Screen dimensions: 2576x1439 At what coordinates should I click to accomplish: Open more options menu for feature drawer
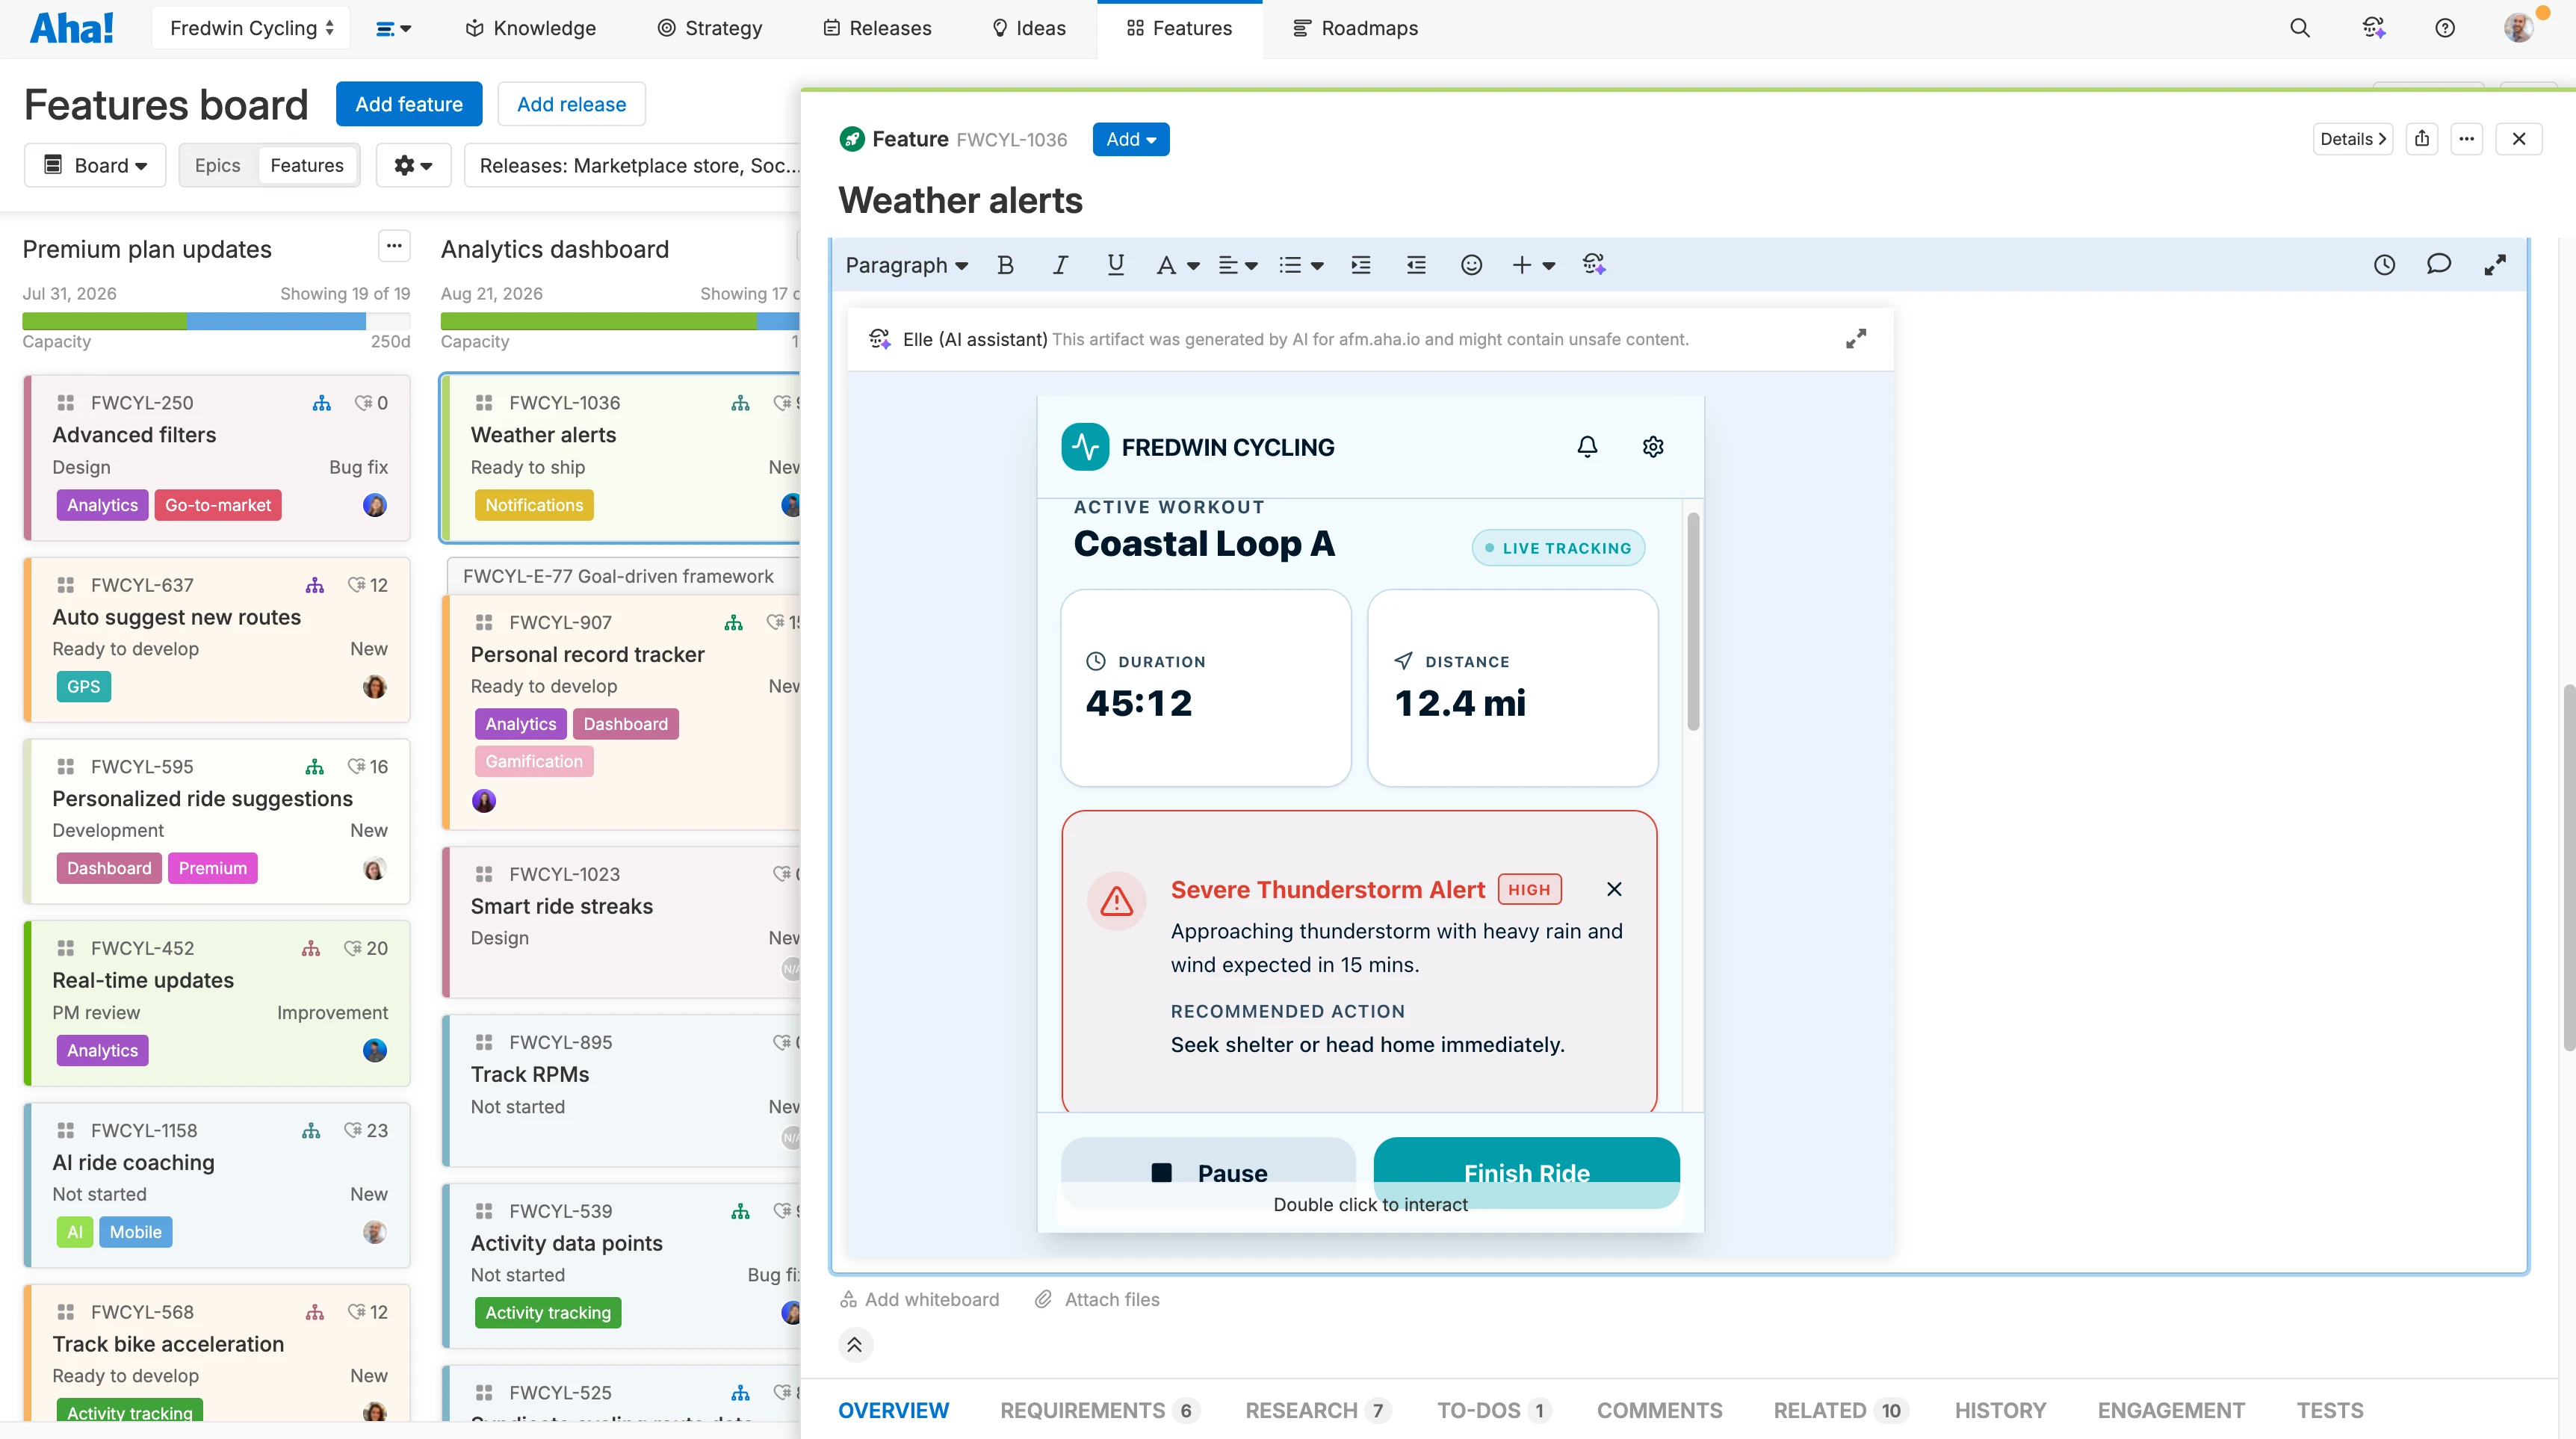click(2467, 139)
